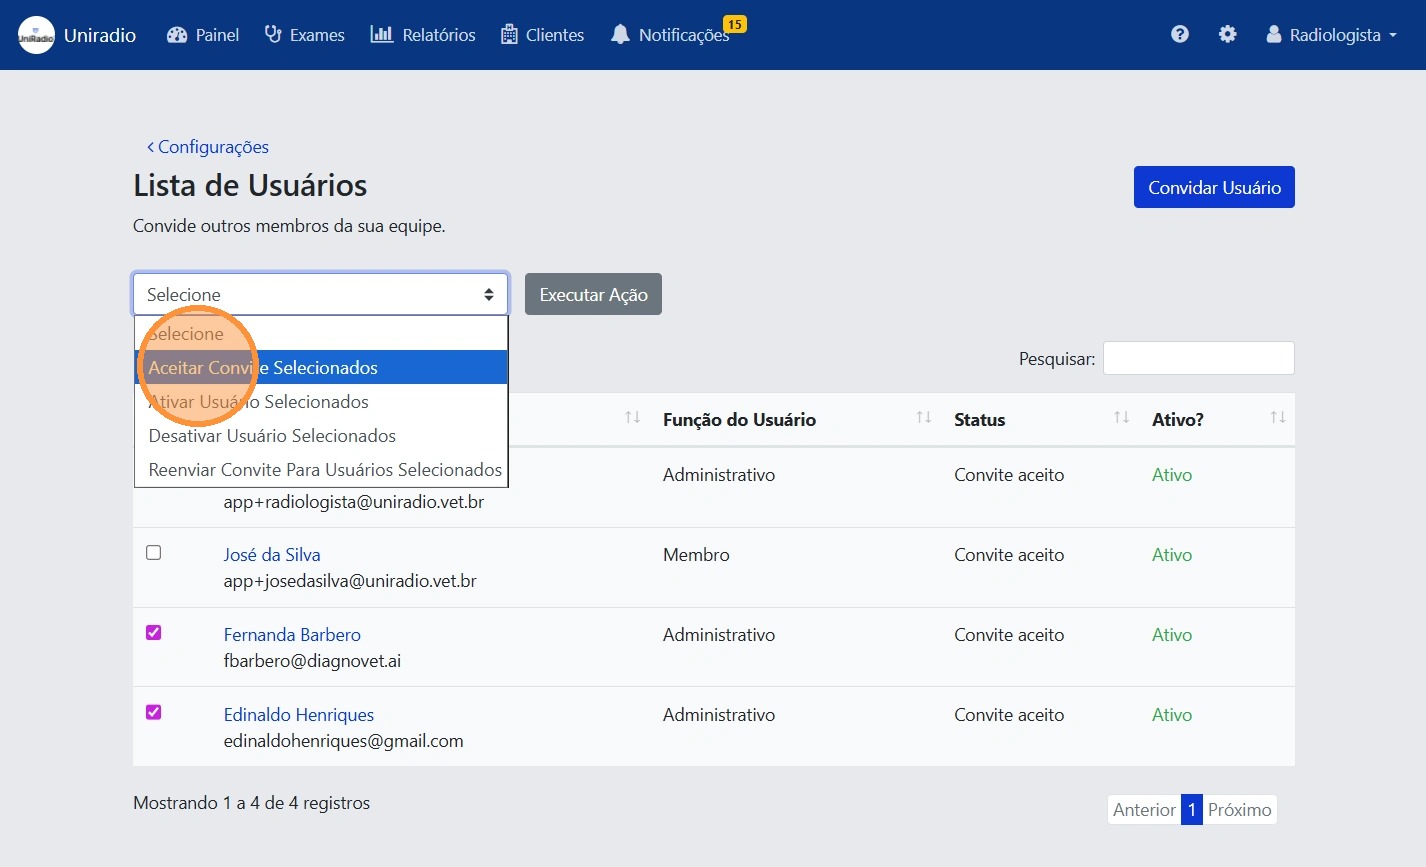Open Relatórios from the navbar
The image size is (1426, 867).
pos(423,35)
